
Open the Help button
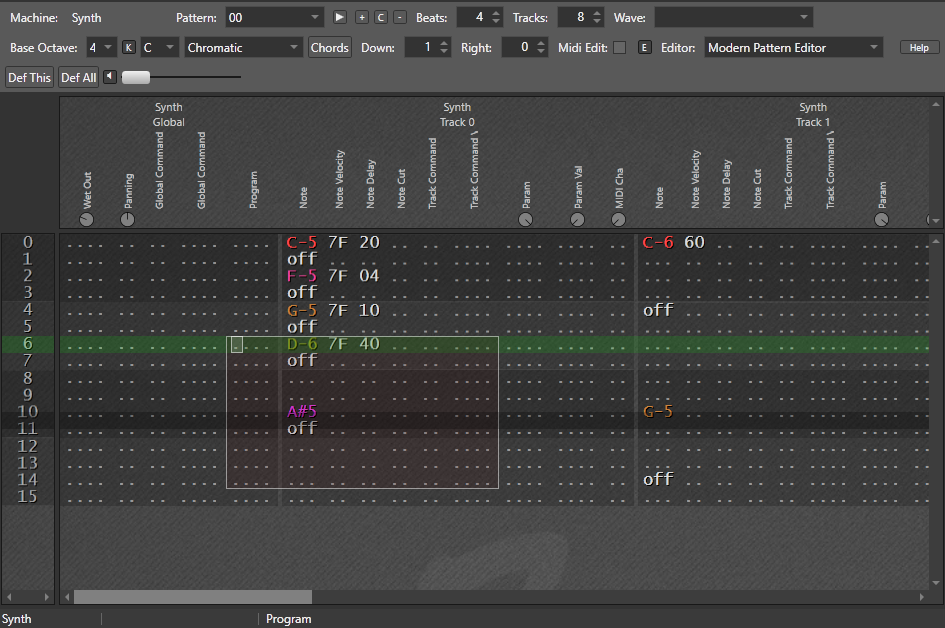pos(919,47)
